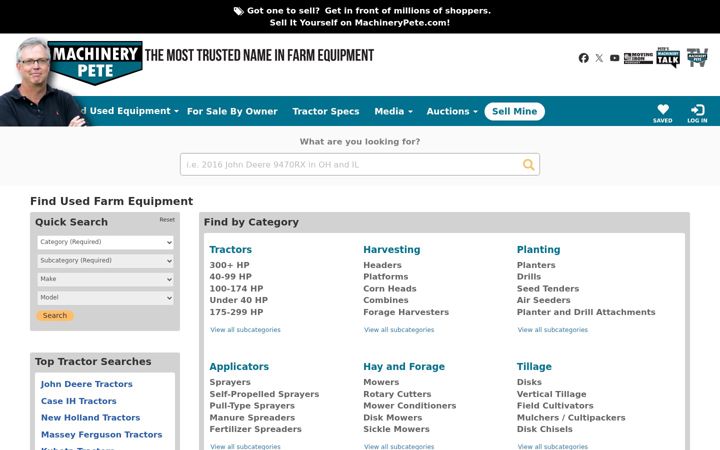Open Corn Heads subcategory
Screen dimensions: 720x450
pyautogui.click(x=390, y=288)
